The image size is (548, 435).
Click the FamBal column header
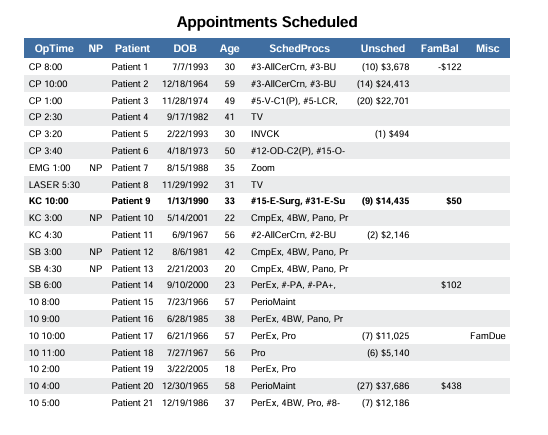point(439,48)
